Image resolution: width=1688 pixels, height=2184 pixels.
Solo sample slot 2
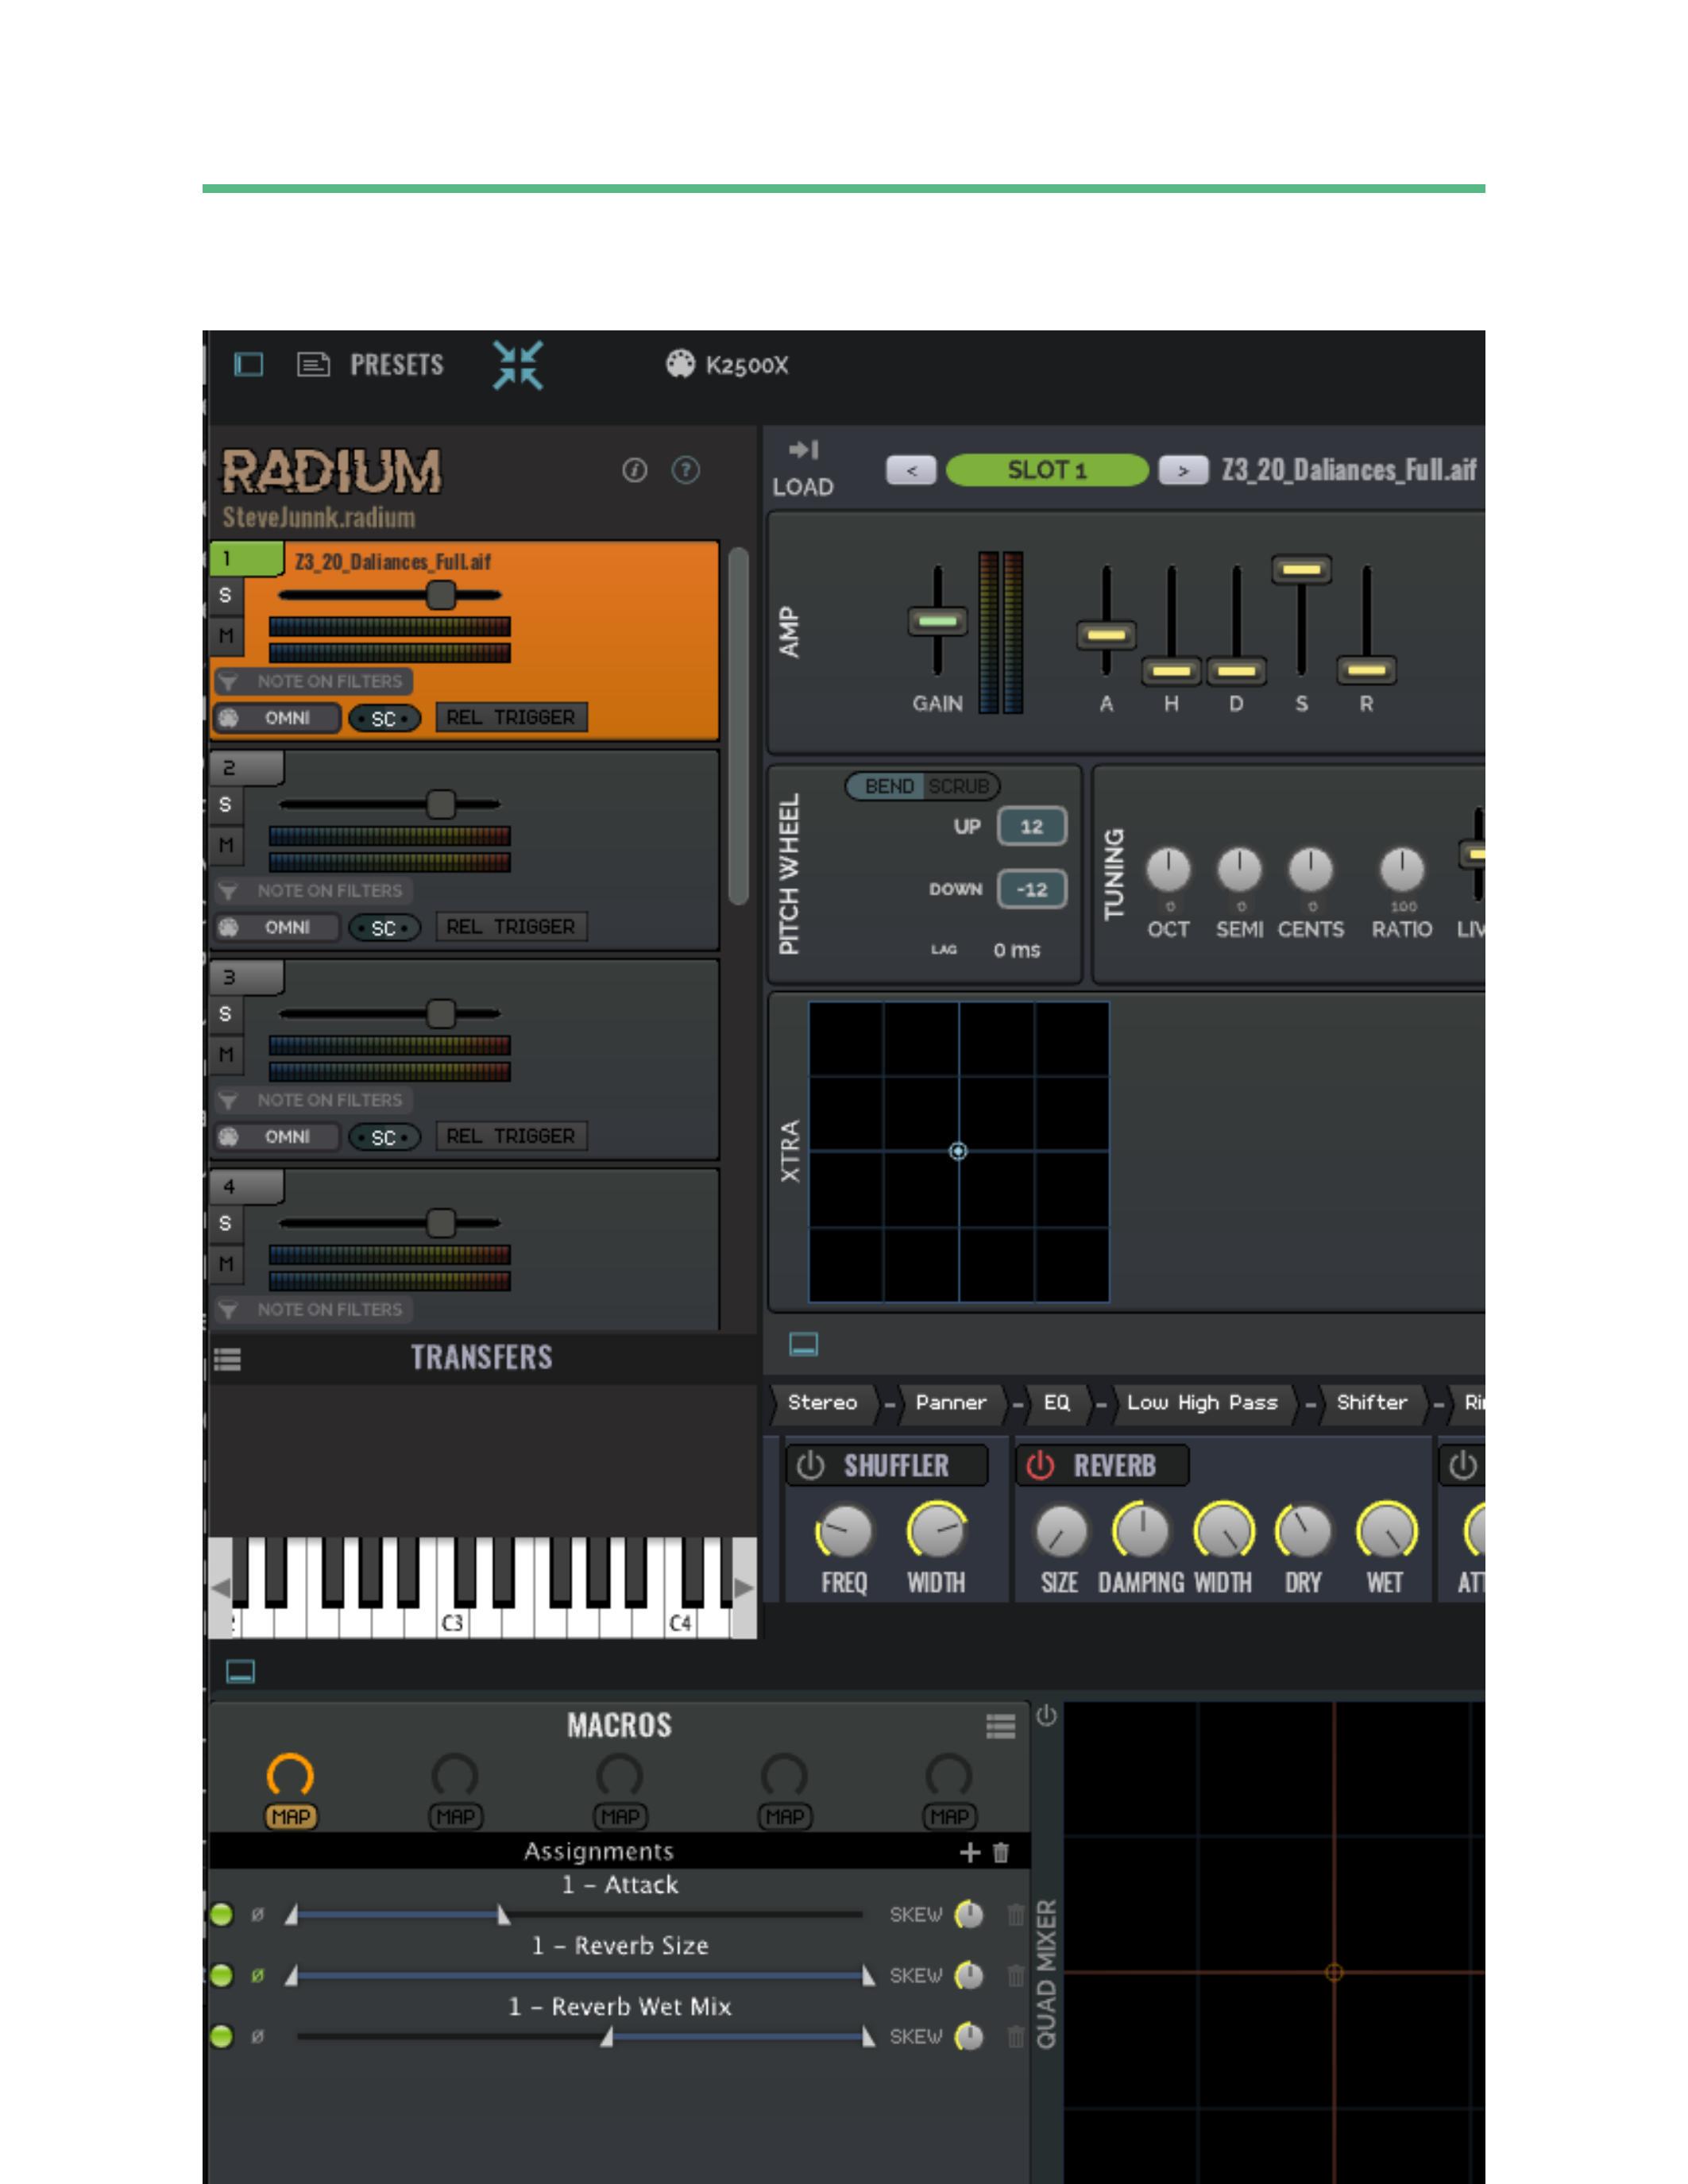click(x=226, y=805)
